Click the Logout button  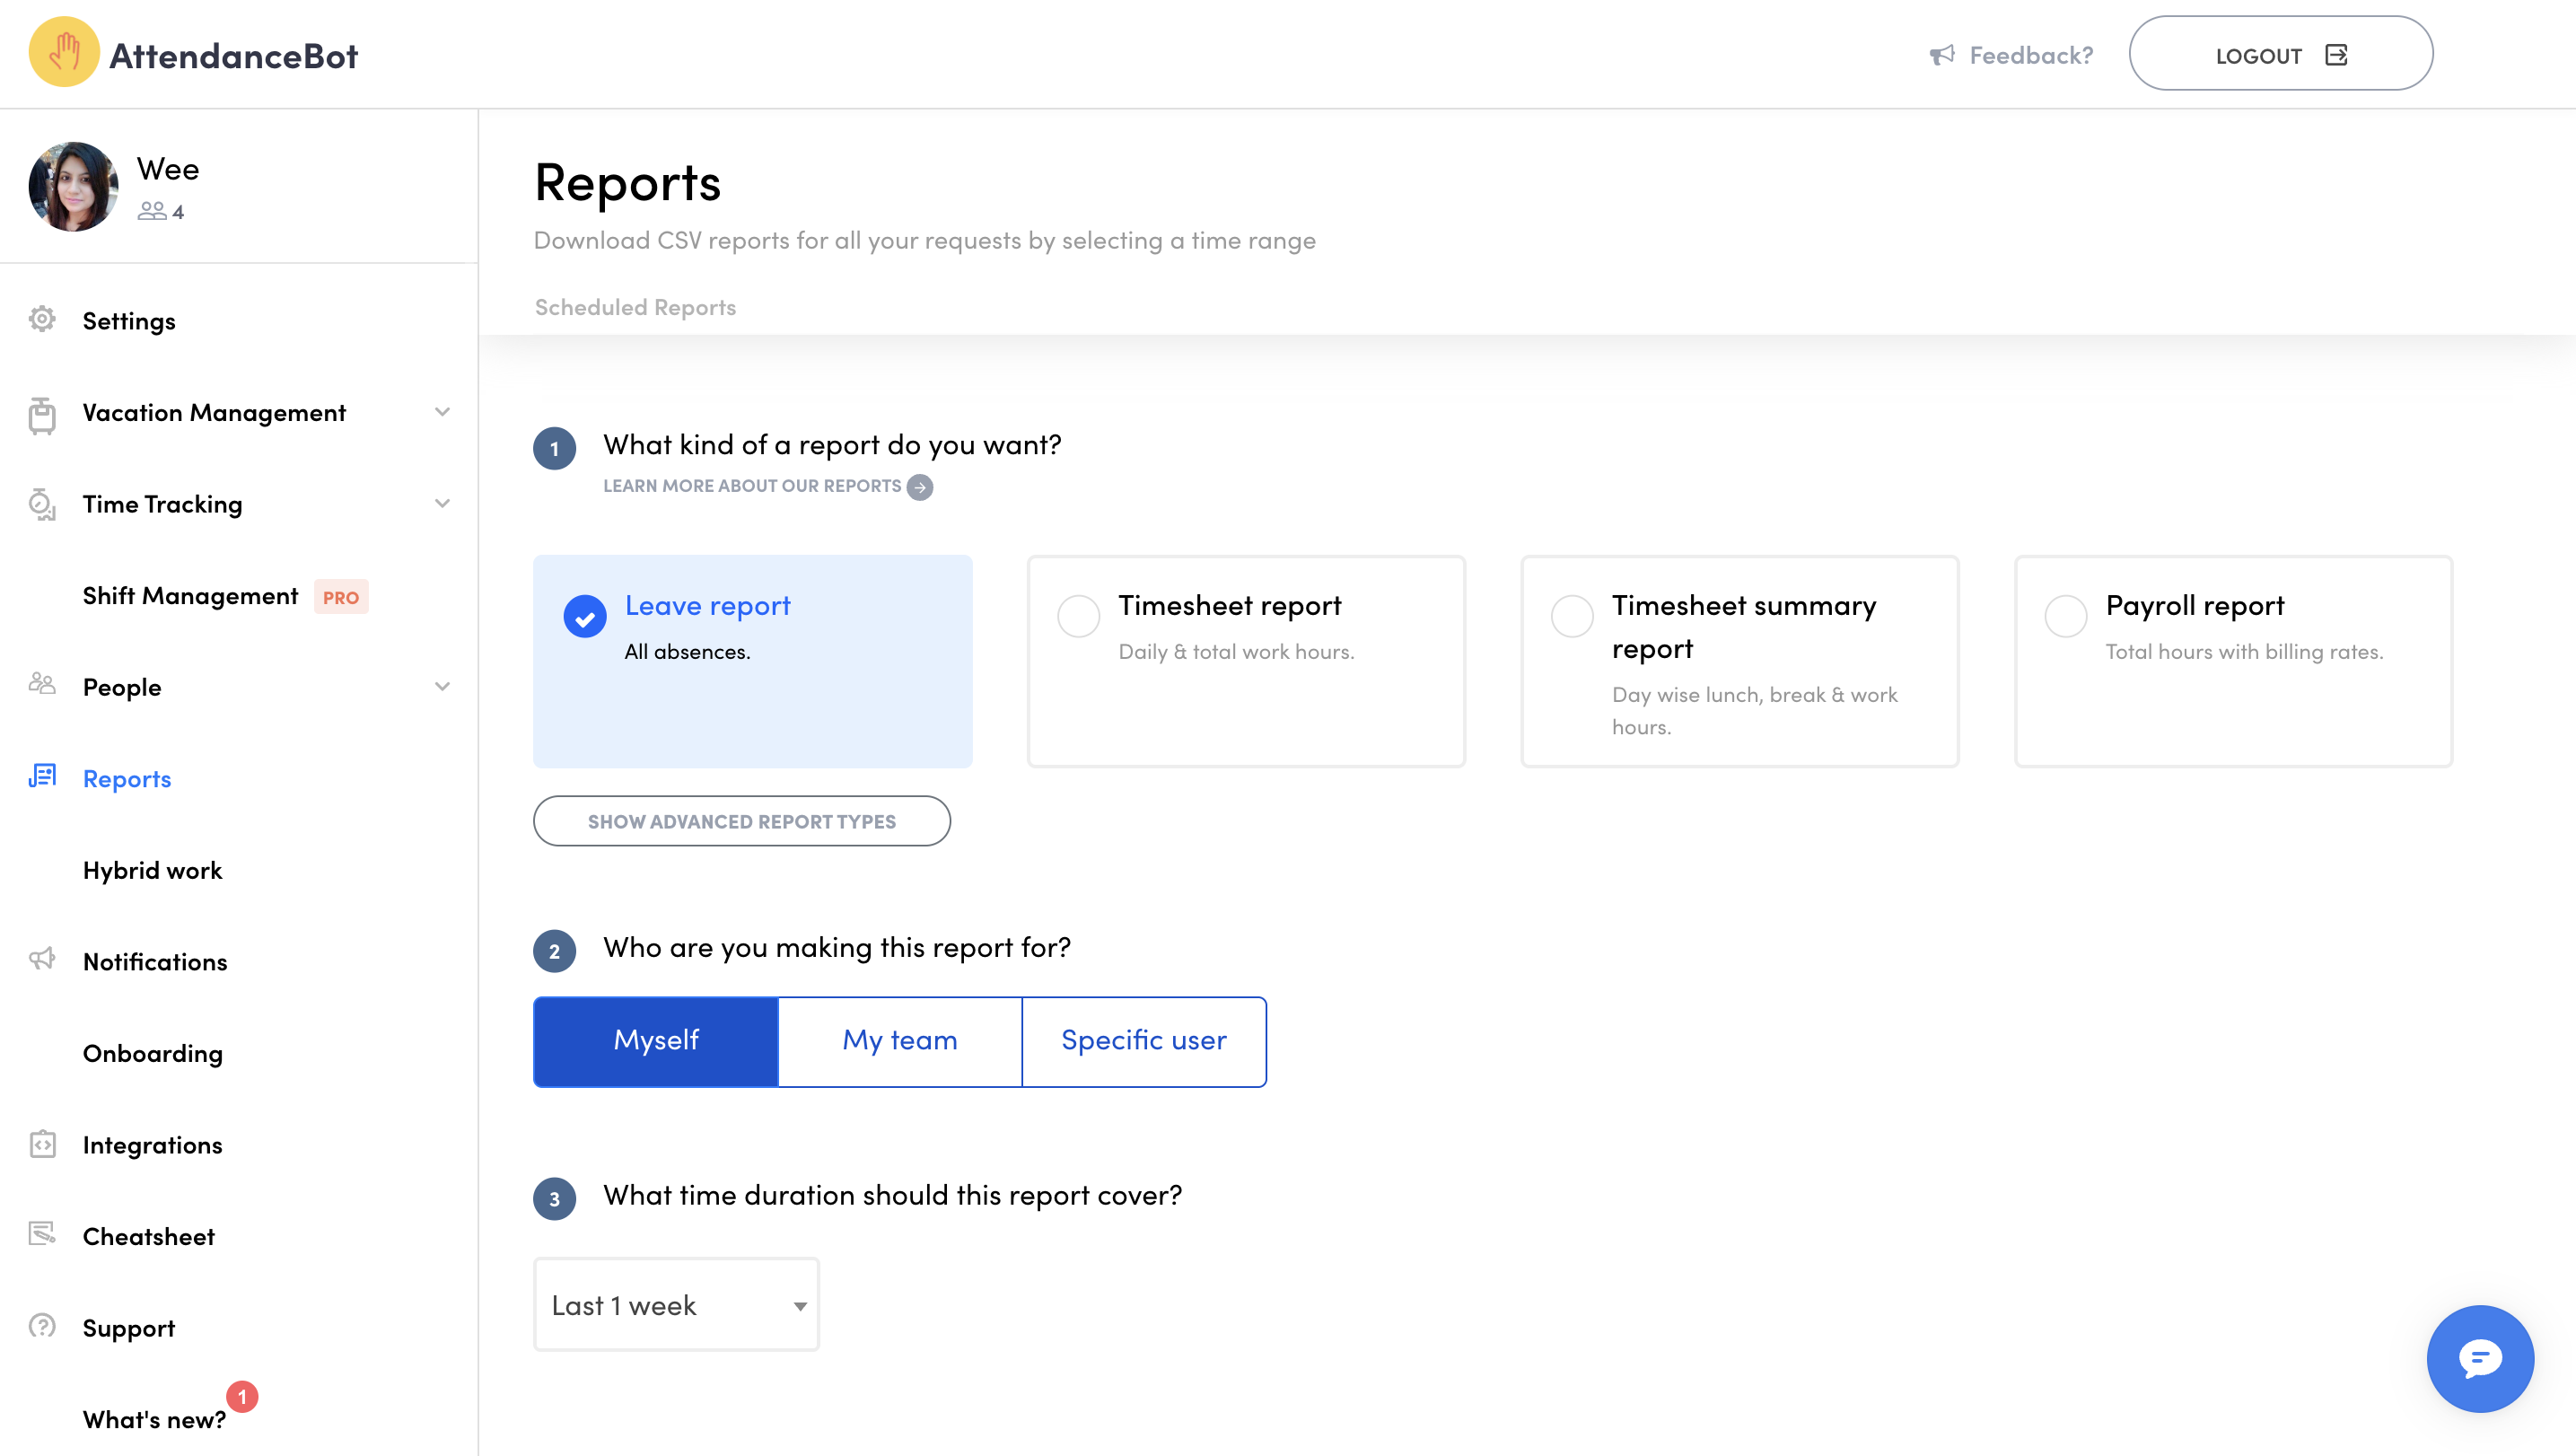coord(2280,55)
